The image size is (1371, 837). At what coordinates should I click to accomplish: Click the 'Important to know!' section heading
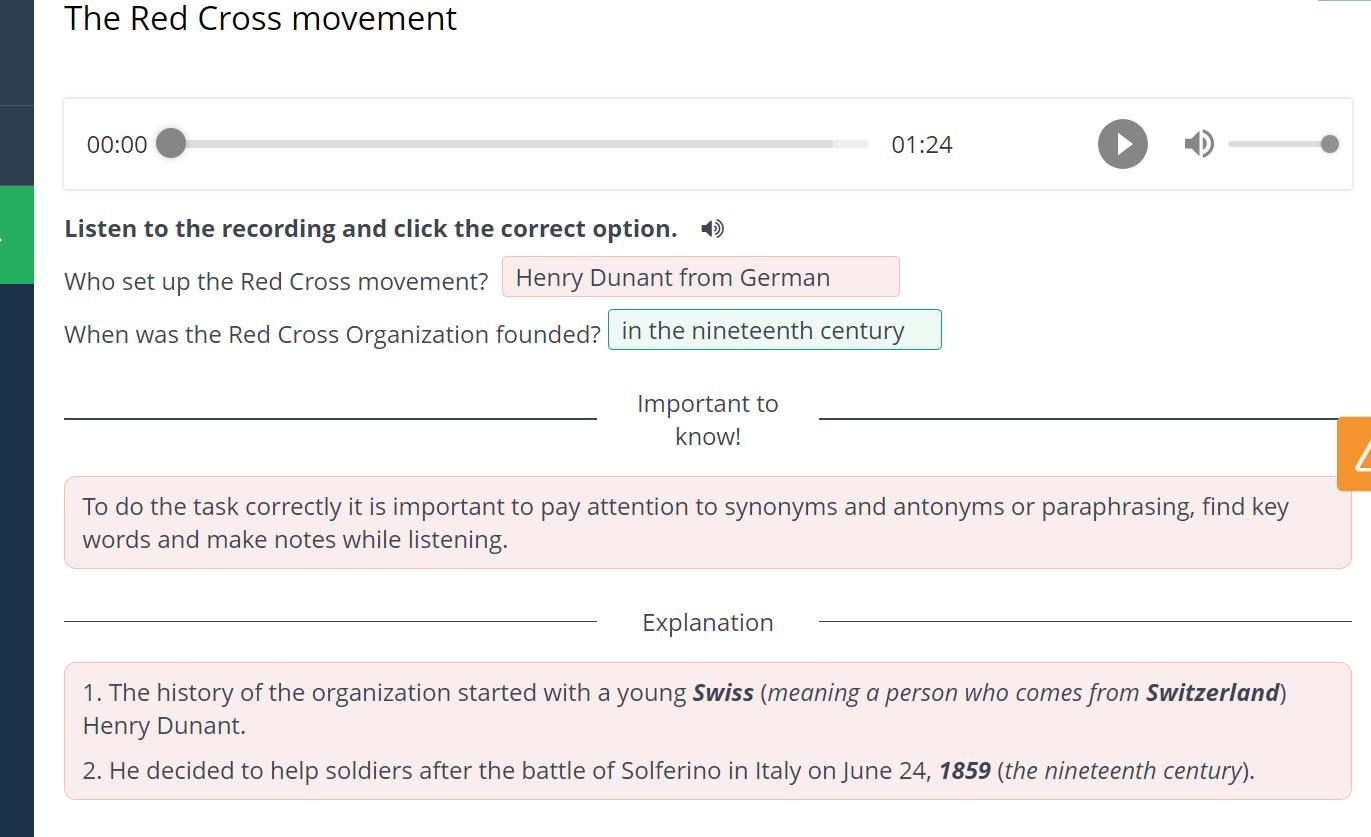[707, 419]
